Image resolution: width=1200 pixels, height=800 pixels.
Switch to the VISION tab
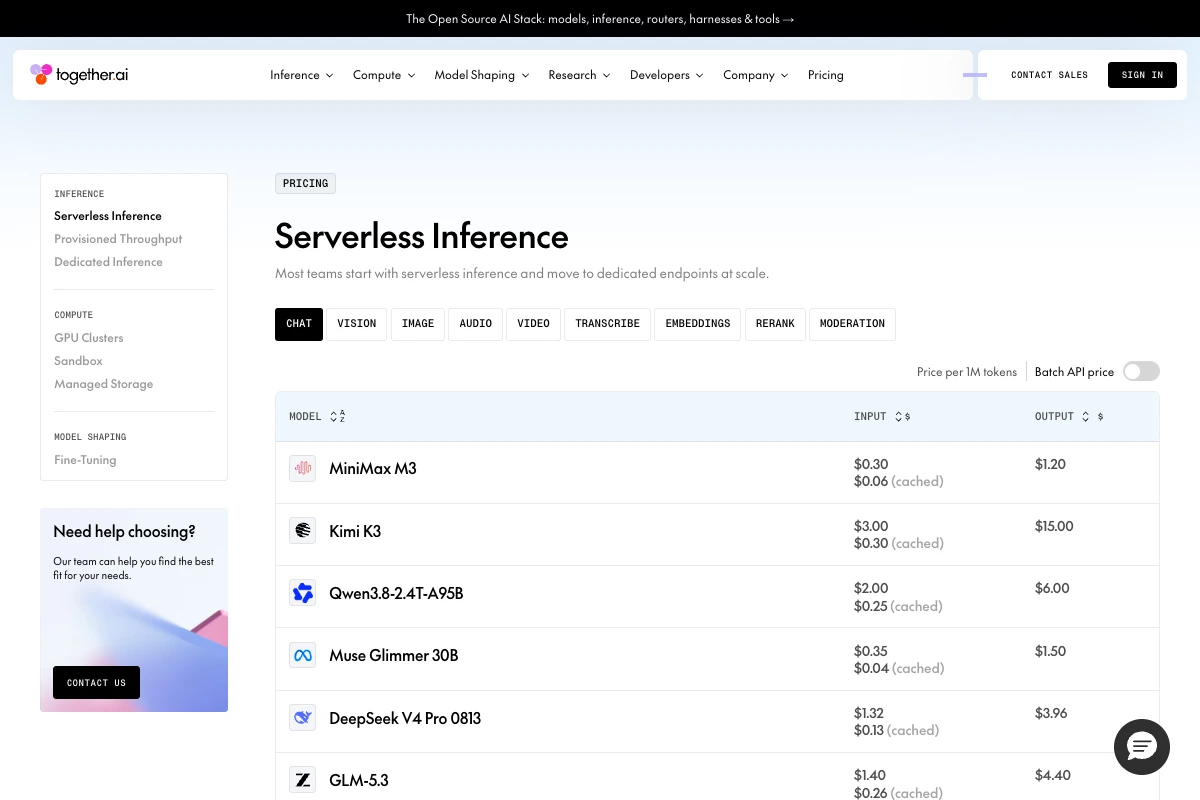click(357, 324)
